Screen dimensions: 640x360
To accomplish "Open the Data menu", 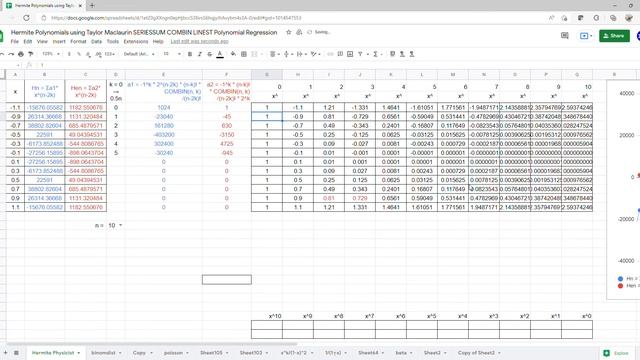I will pos(96,42).
